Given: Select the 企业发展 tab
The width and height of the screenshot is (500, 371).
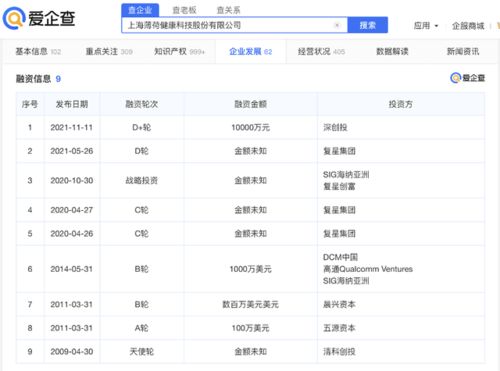Looking at the screenshot, I should click(x=251, y=51).
